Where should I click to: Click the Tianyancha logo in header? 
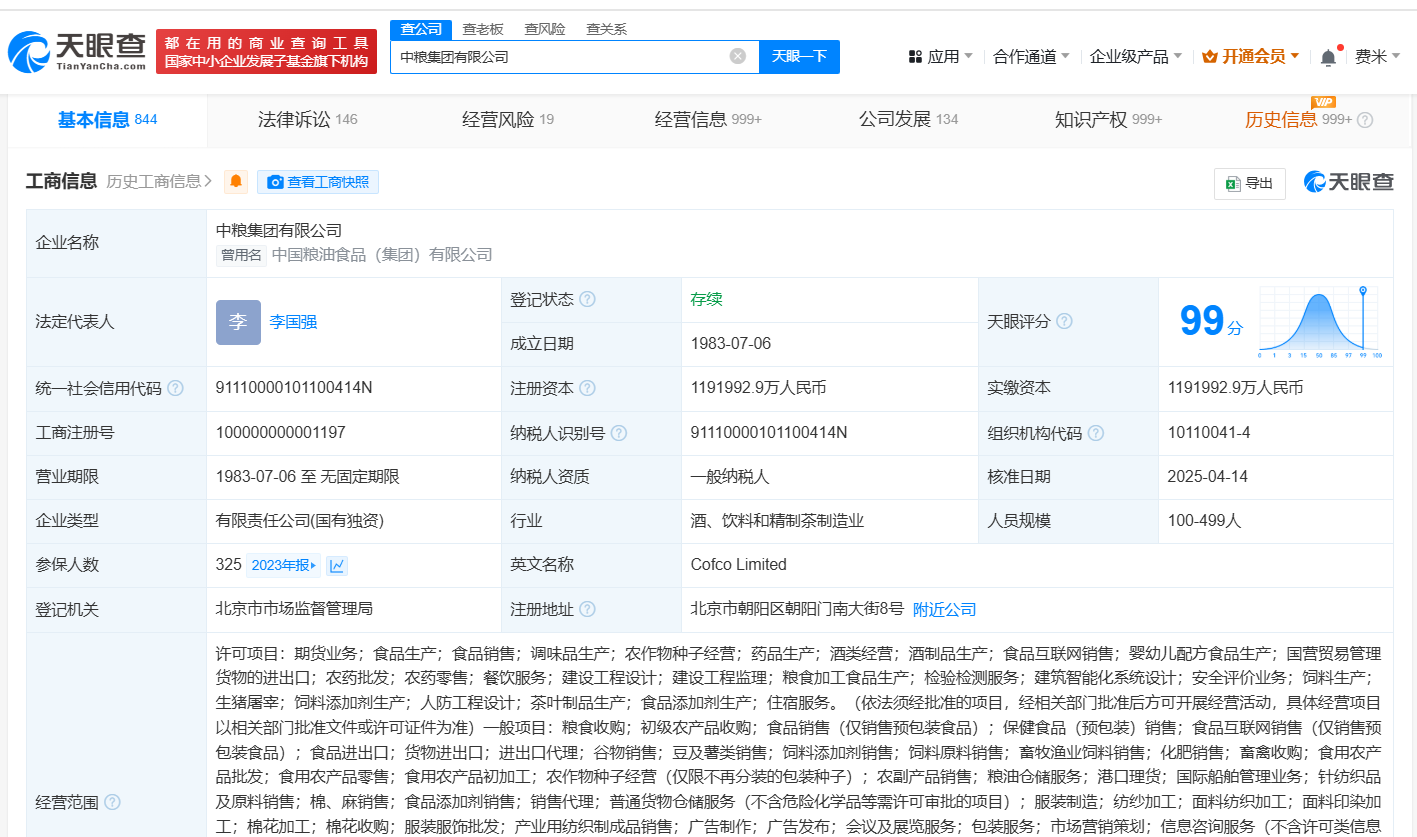pyautogui.click(x=76, y=52)
